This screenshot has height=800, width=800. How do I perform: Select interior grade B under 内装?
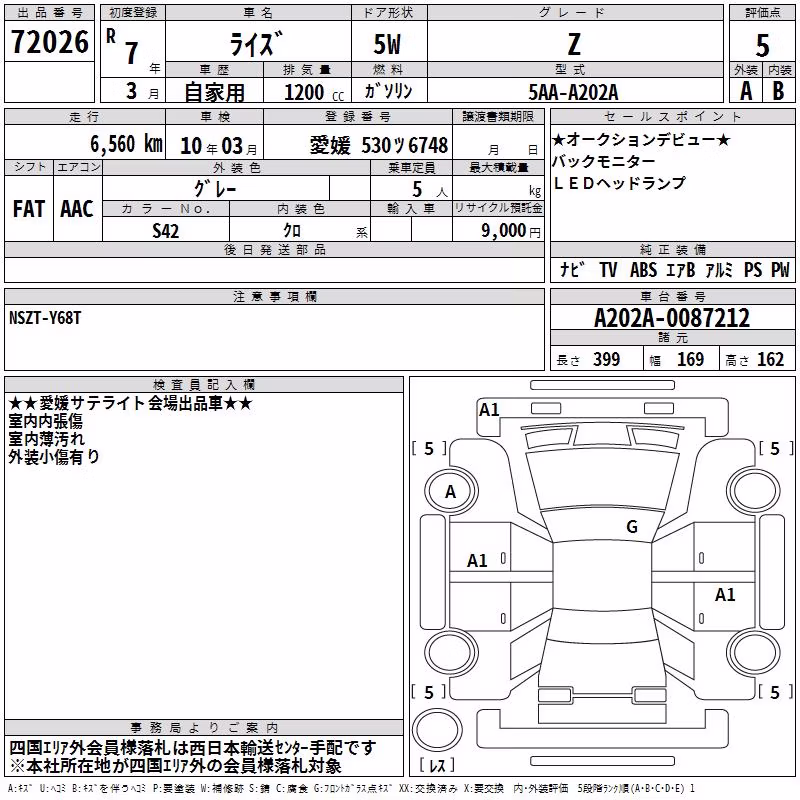778,91
